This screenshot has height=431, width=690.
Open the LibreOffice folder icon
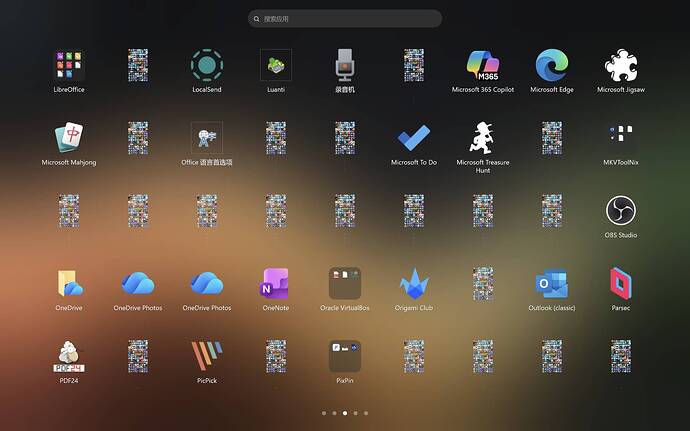click(69, 65)
